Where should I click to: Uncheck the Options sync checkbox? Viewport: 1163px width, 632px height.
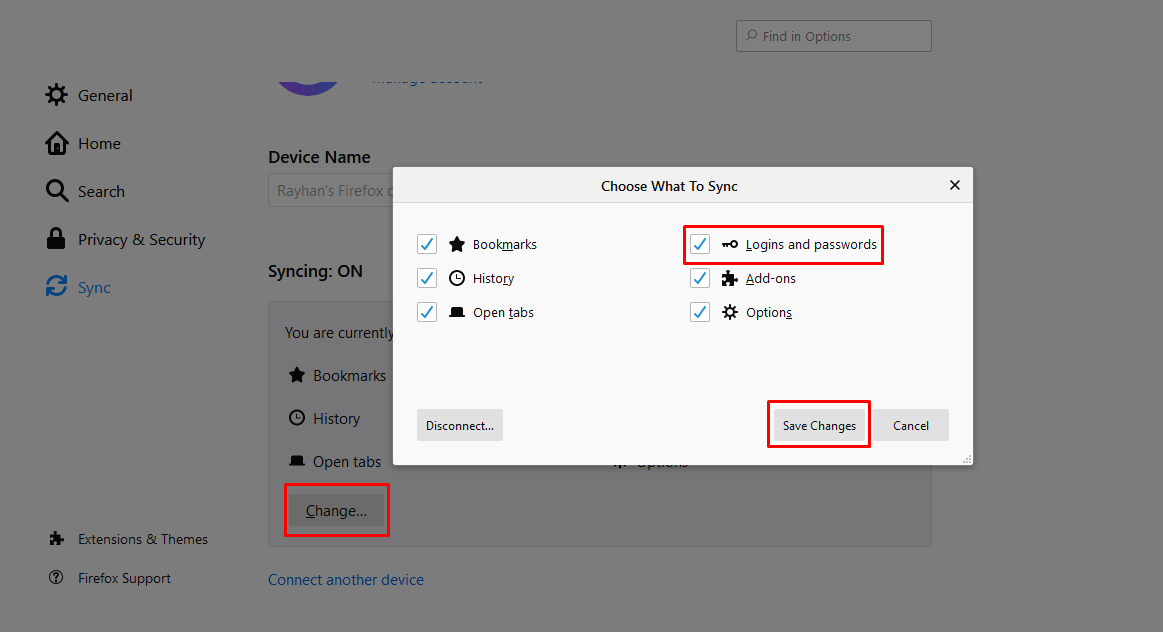tap(700, 312)
